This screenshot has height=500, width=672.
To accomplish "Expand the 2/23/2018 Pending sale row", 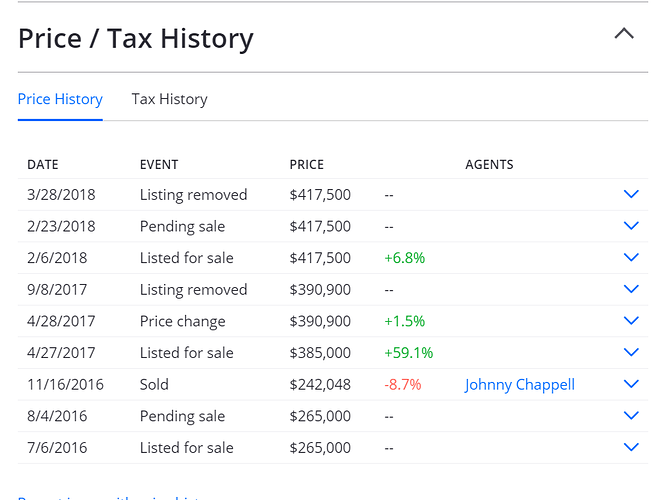I will pos(631,226).
